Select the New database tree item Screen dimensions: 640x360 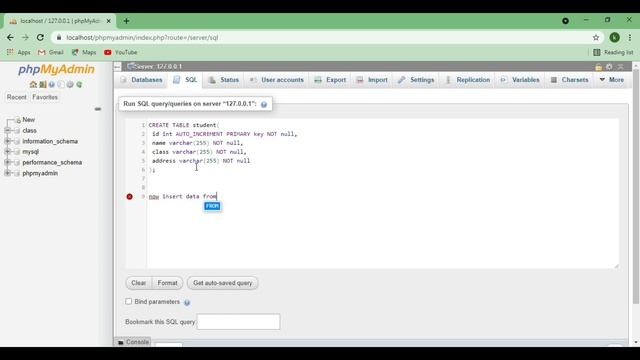[x=29, y=120]
